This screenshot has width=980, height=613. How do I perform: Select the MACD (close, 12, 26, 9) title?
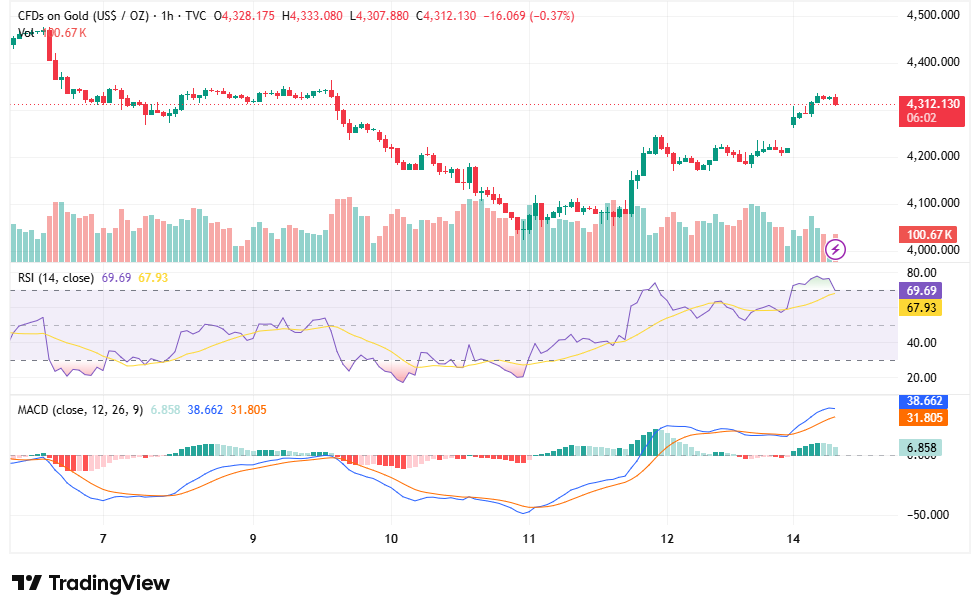(x=80, y=411)
